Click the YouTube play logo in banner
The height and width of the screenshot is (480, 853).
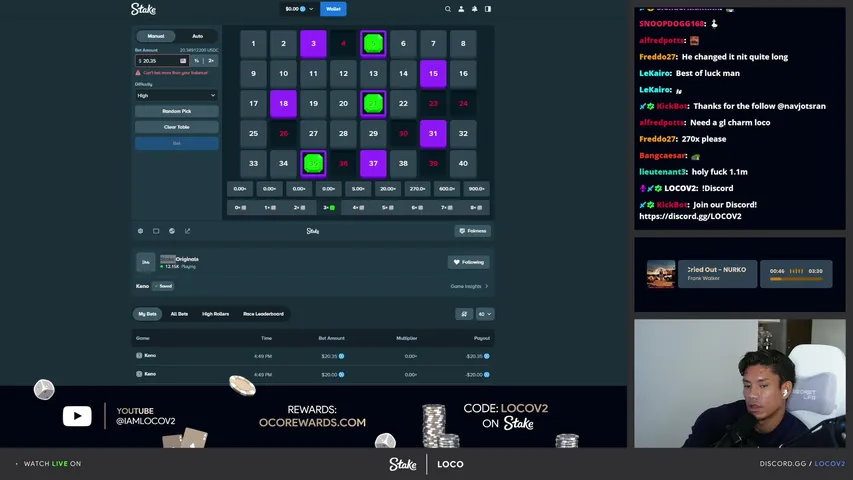(77, 416)
